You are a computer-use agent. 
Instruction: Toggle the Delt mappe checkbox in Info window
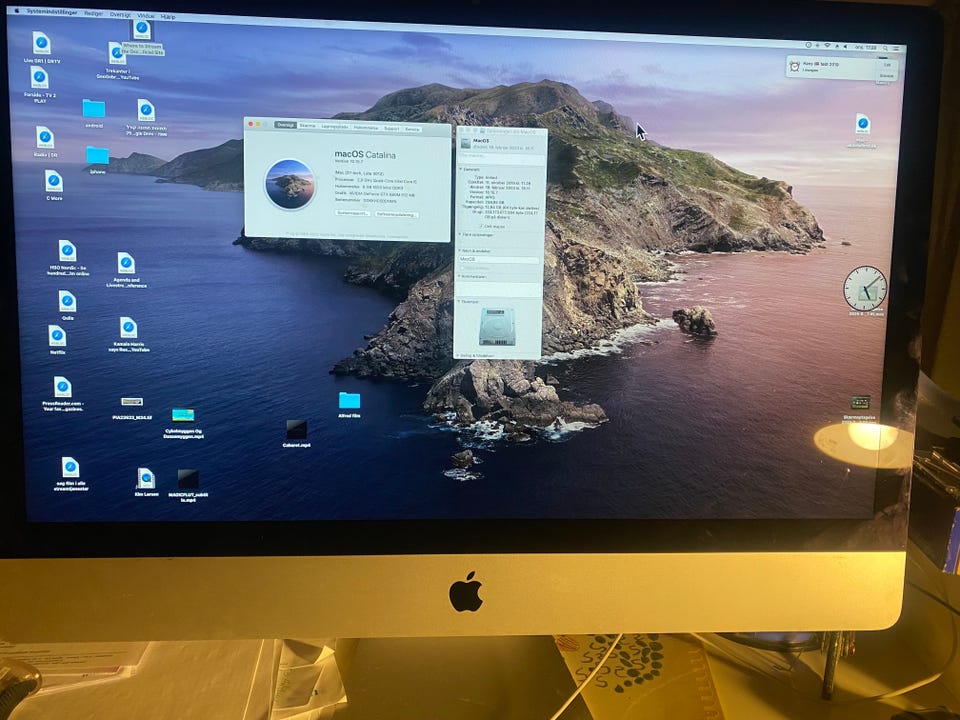(x=481, y=226)
